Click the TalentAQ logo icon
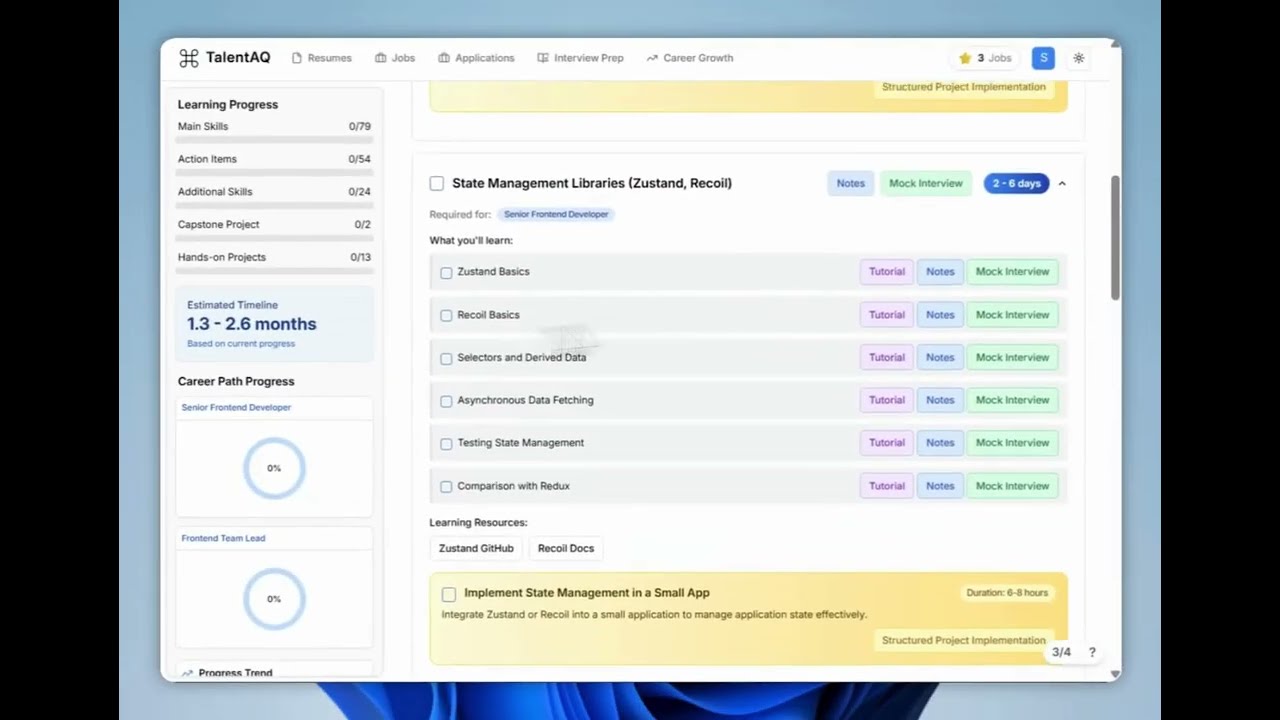 pos(189,58)
